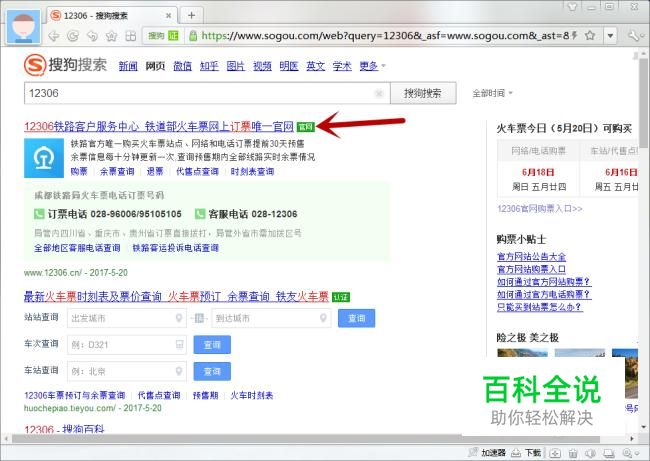Open 官方网站公告大全 tip link
The image size is (650, 461).
531,257
